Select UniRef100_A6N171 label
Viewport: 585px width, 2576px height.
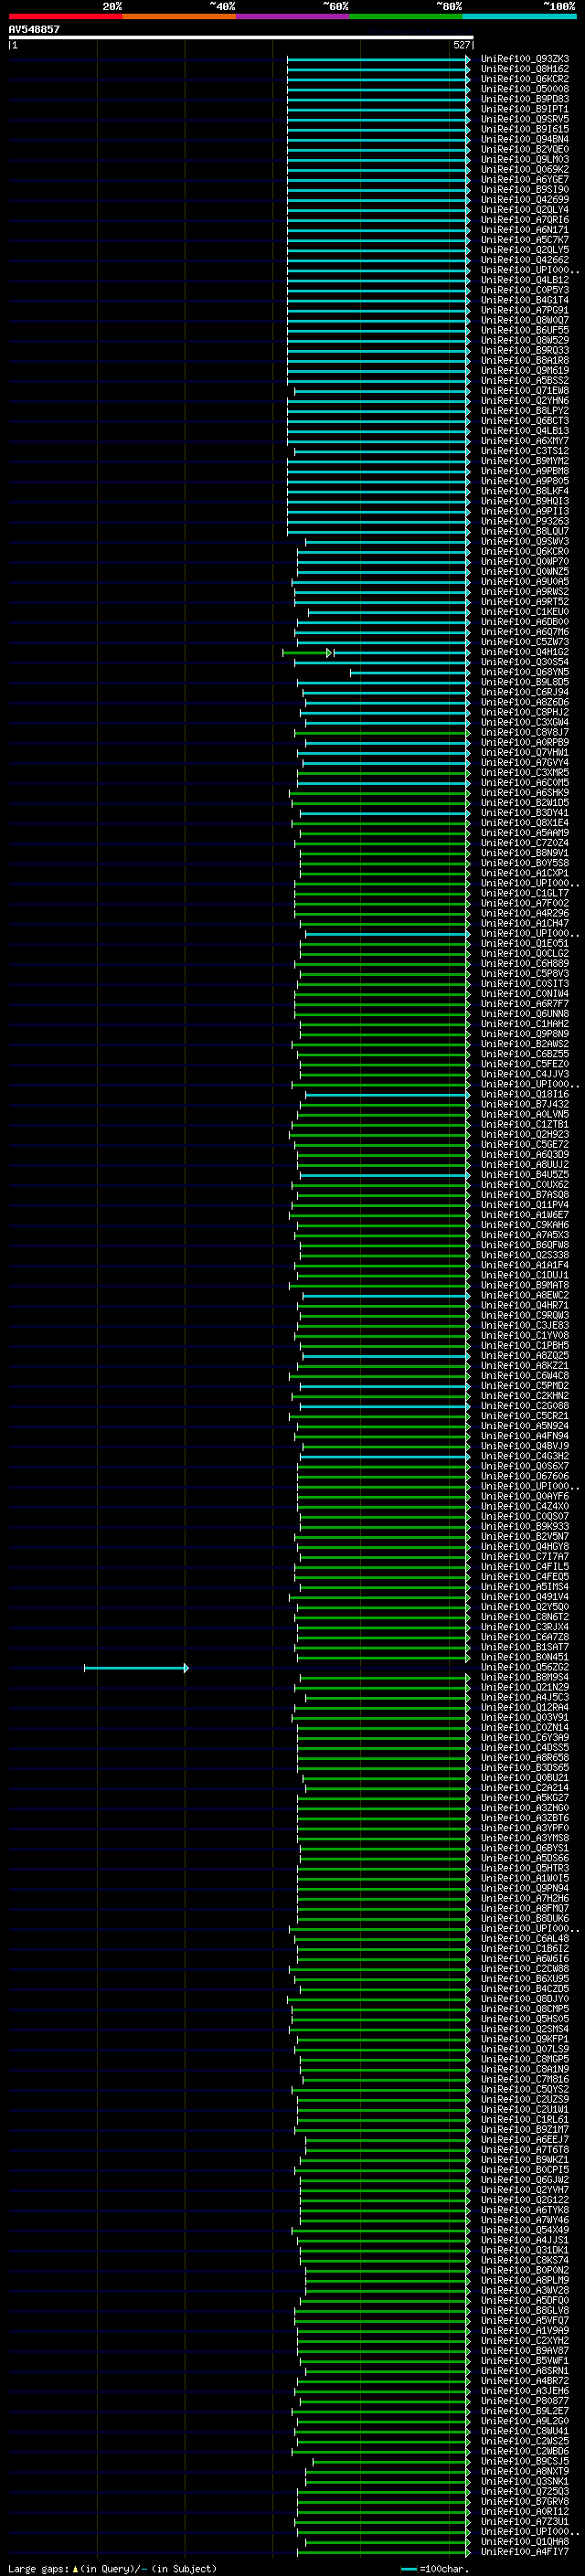click(525, 230)
